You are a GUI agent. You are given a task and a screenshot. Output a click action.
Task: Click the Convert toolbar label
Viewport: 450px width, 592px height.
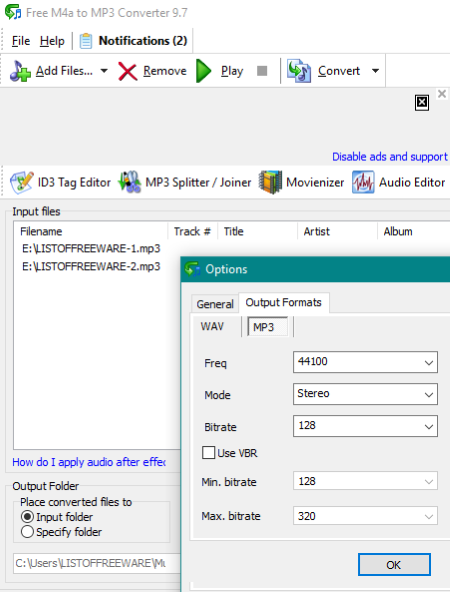pyautogui.click(x=339, y=71)
